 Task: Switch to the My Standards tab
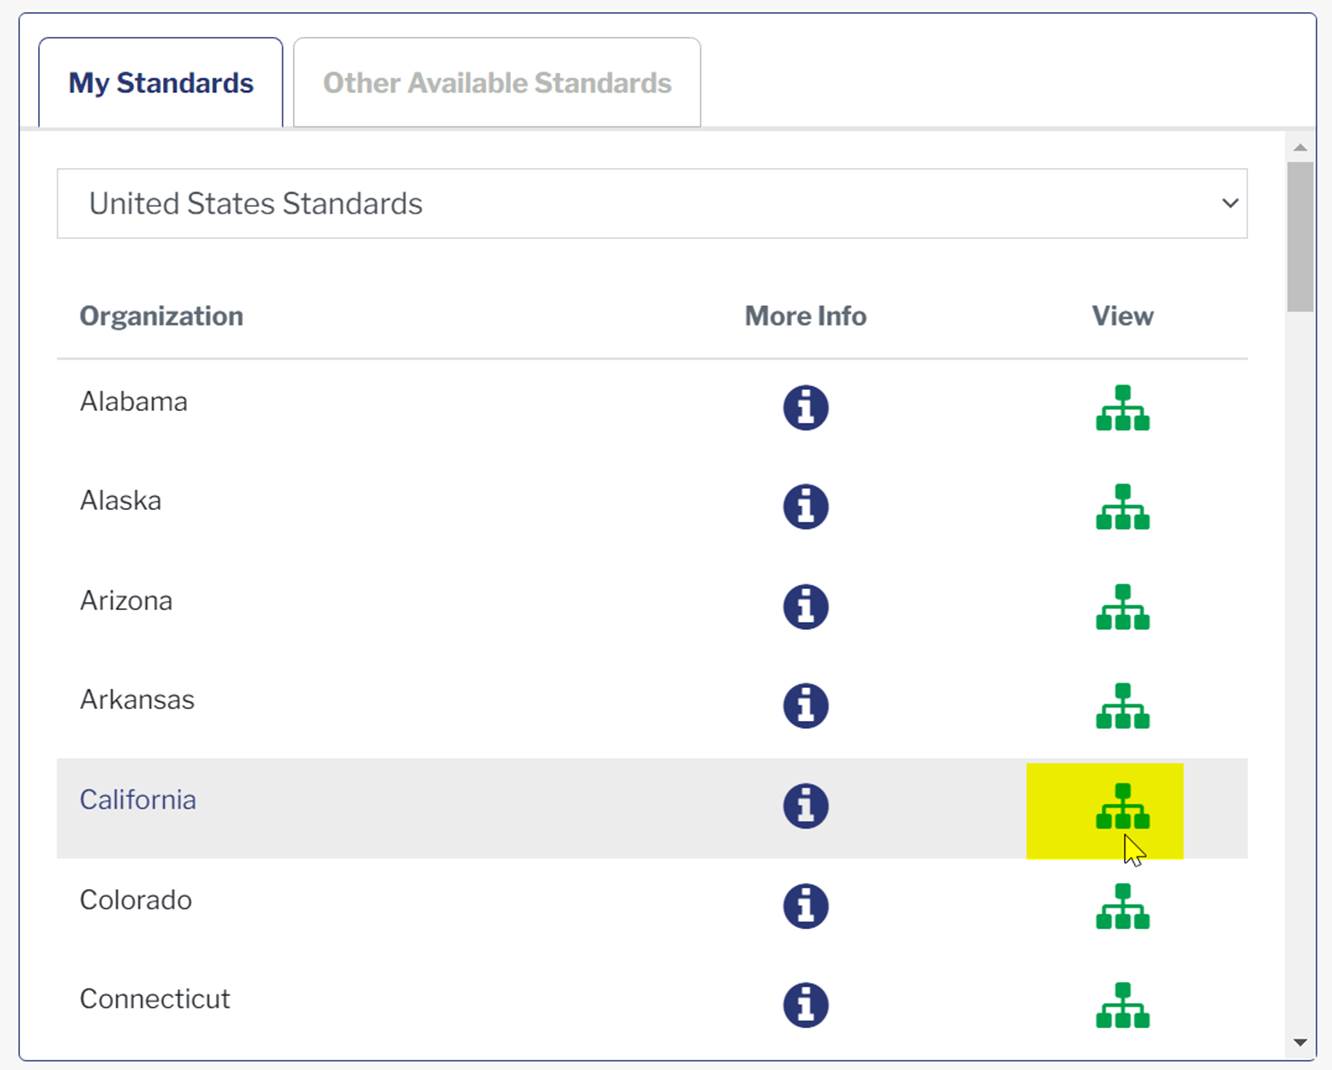[161, 83]
